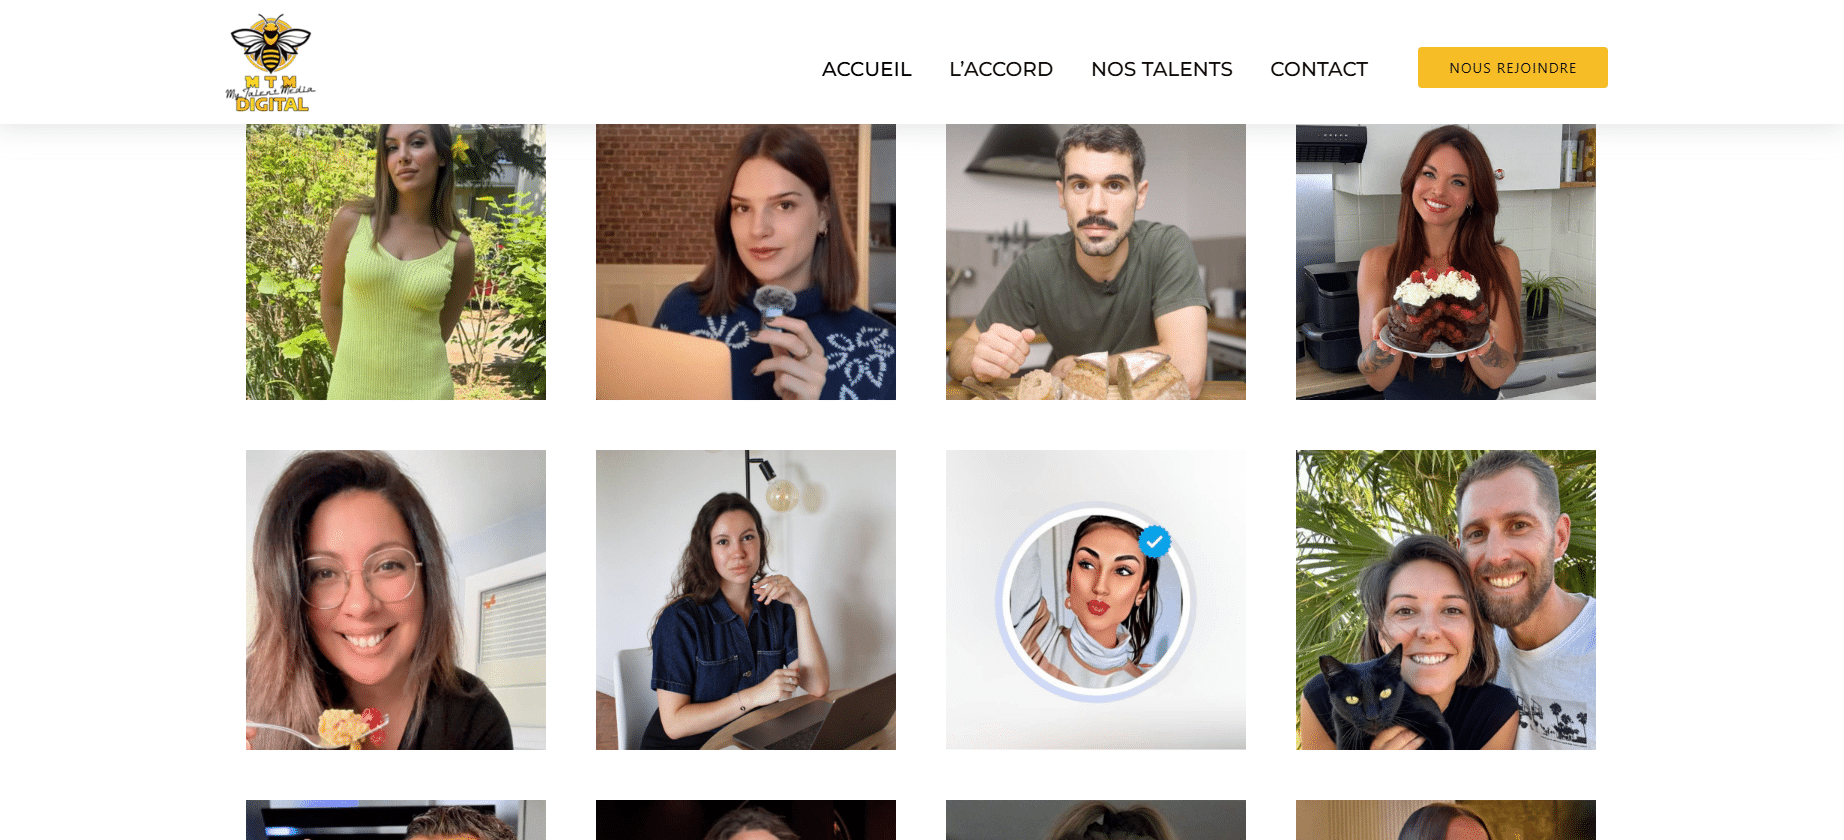This screenshot has width=1844, height=840.
Task: Select the CONTACT menu link
Action: click(x=1318, y=69)
